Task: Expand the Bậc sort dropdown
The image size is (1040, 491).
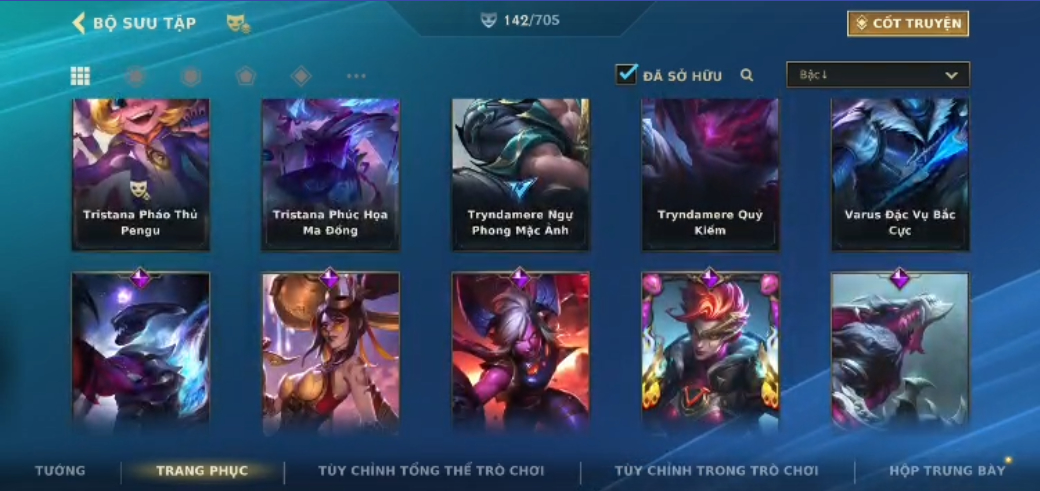Action: click(878, 75)
